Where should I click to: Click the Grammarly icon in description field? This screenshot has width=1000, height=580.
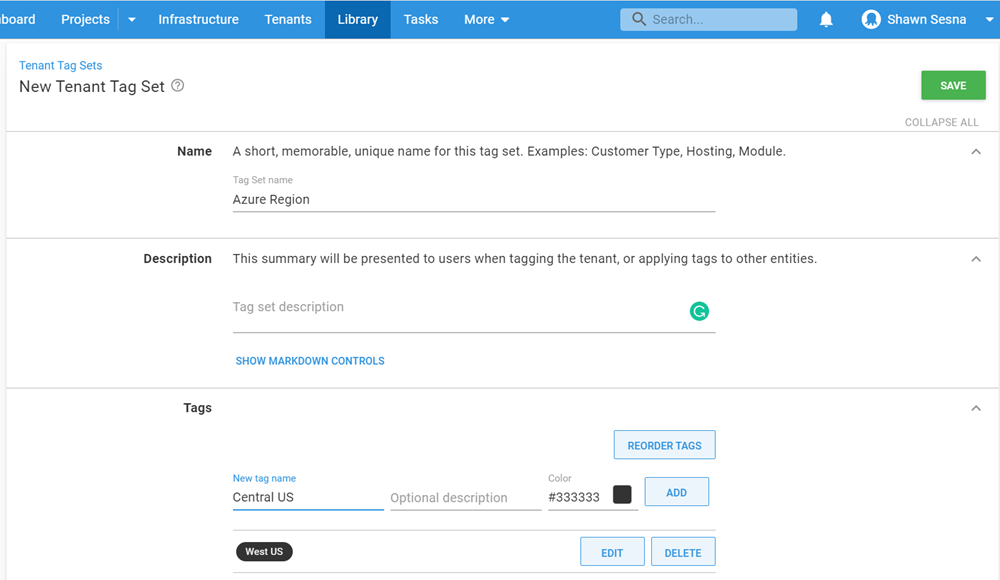click(x=699, y=311)
